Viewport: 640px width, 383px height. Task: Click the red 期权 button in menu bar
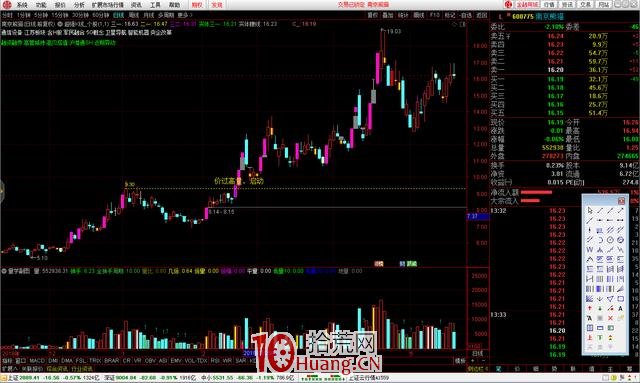[197, 5]
